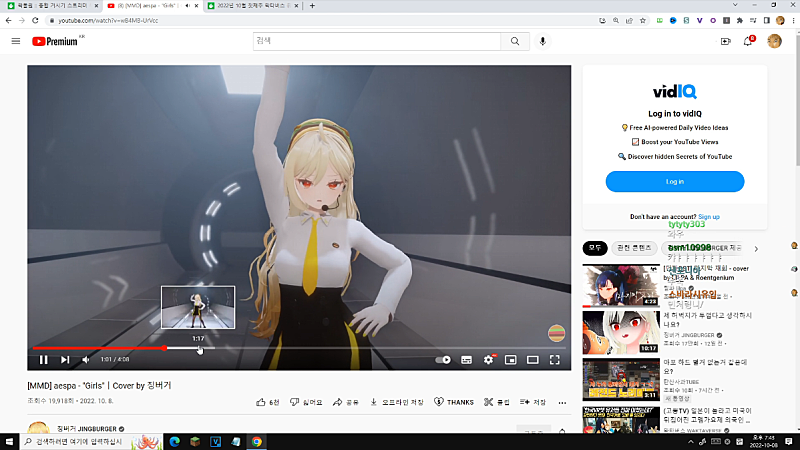Open Chrome three-dot menu
Image resolution: width=800 pixels, height=450 pixels.
pos(793,20)
